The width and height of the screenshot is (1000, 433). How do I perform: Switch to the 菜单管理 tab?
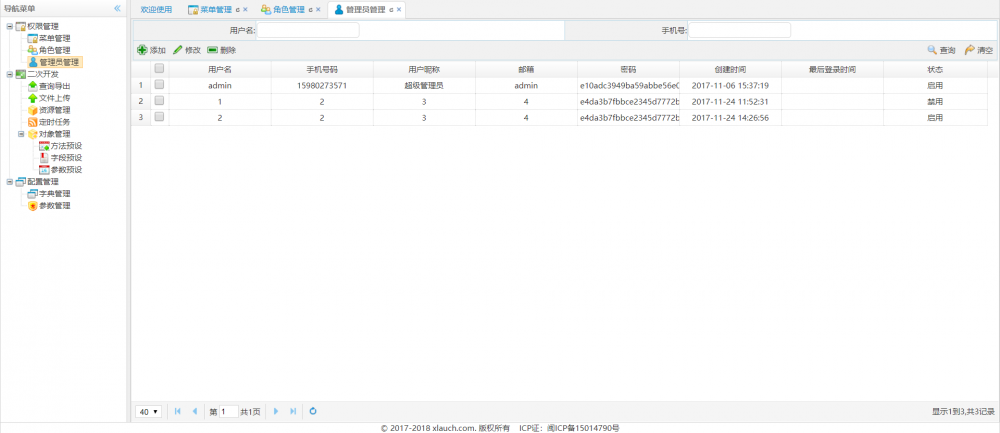pos(216,10)
